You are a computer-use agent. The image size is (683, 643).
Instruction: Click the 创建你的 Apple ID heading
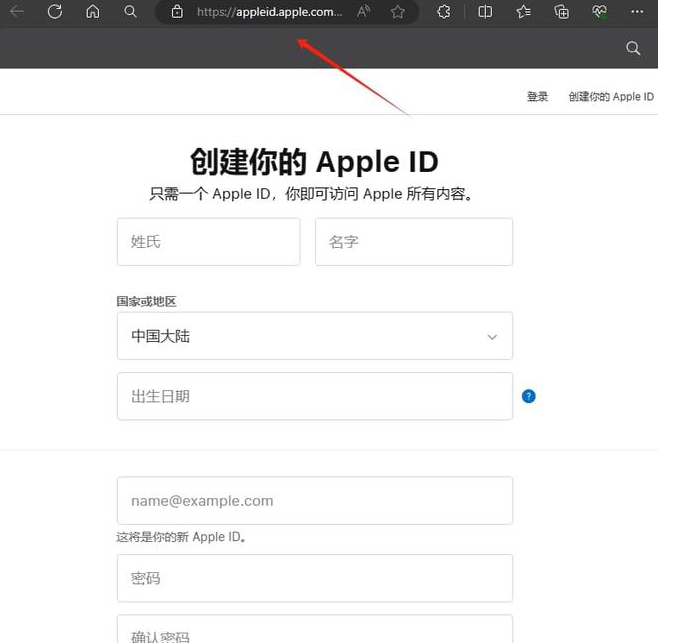314,162
